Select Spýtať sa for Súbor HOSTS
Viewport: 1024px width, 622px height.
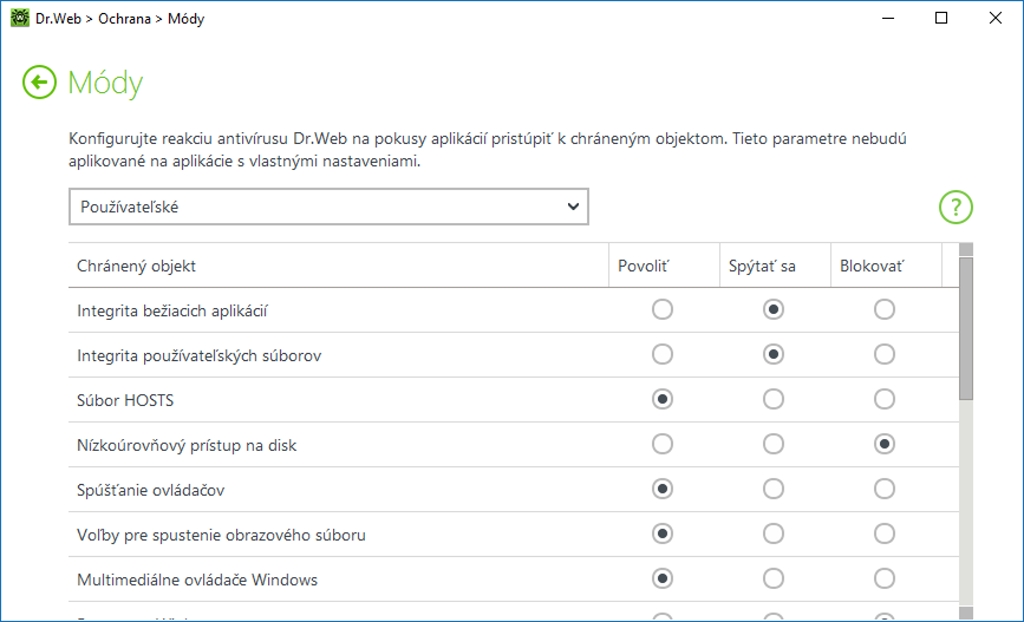[x=773, y=400]
